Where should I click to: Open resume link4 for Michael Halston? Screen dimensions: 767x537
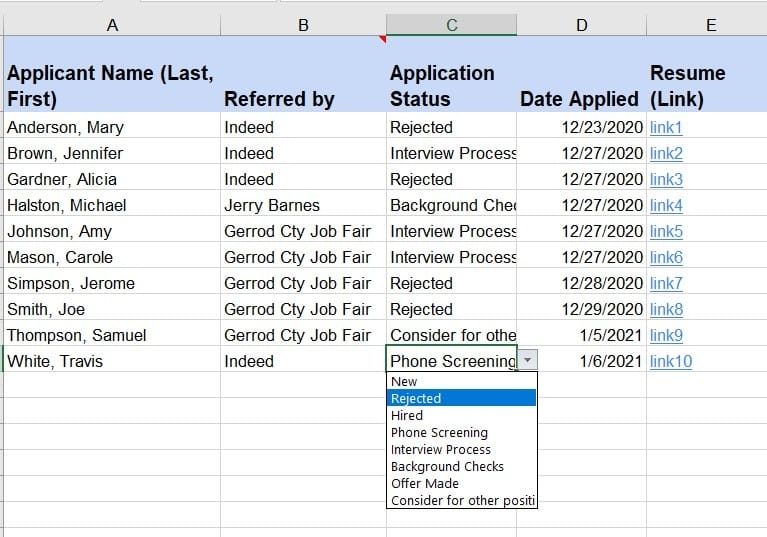click(666, 205)
